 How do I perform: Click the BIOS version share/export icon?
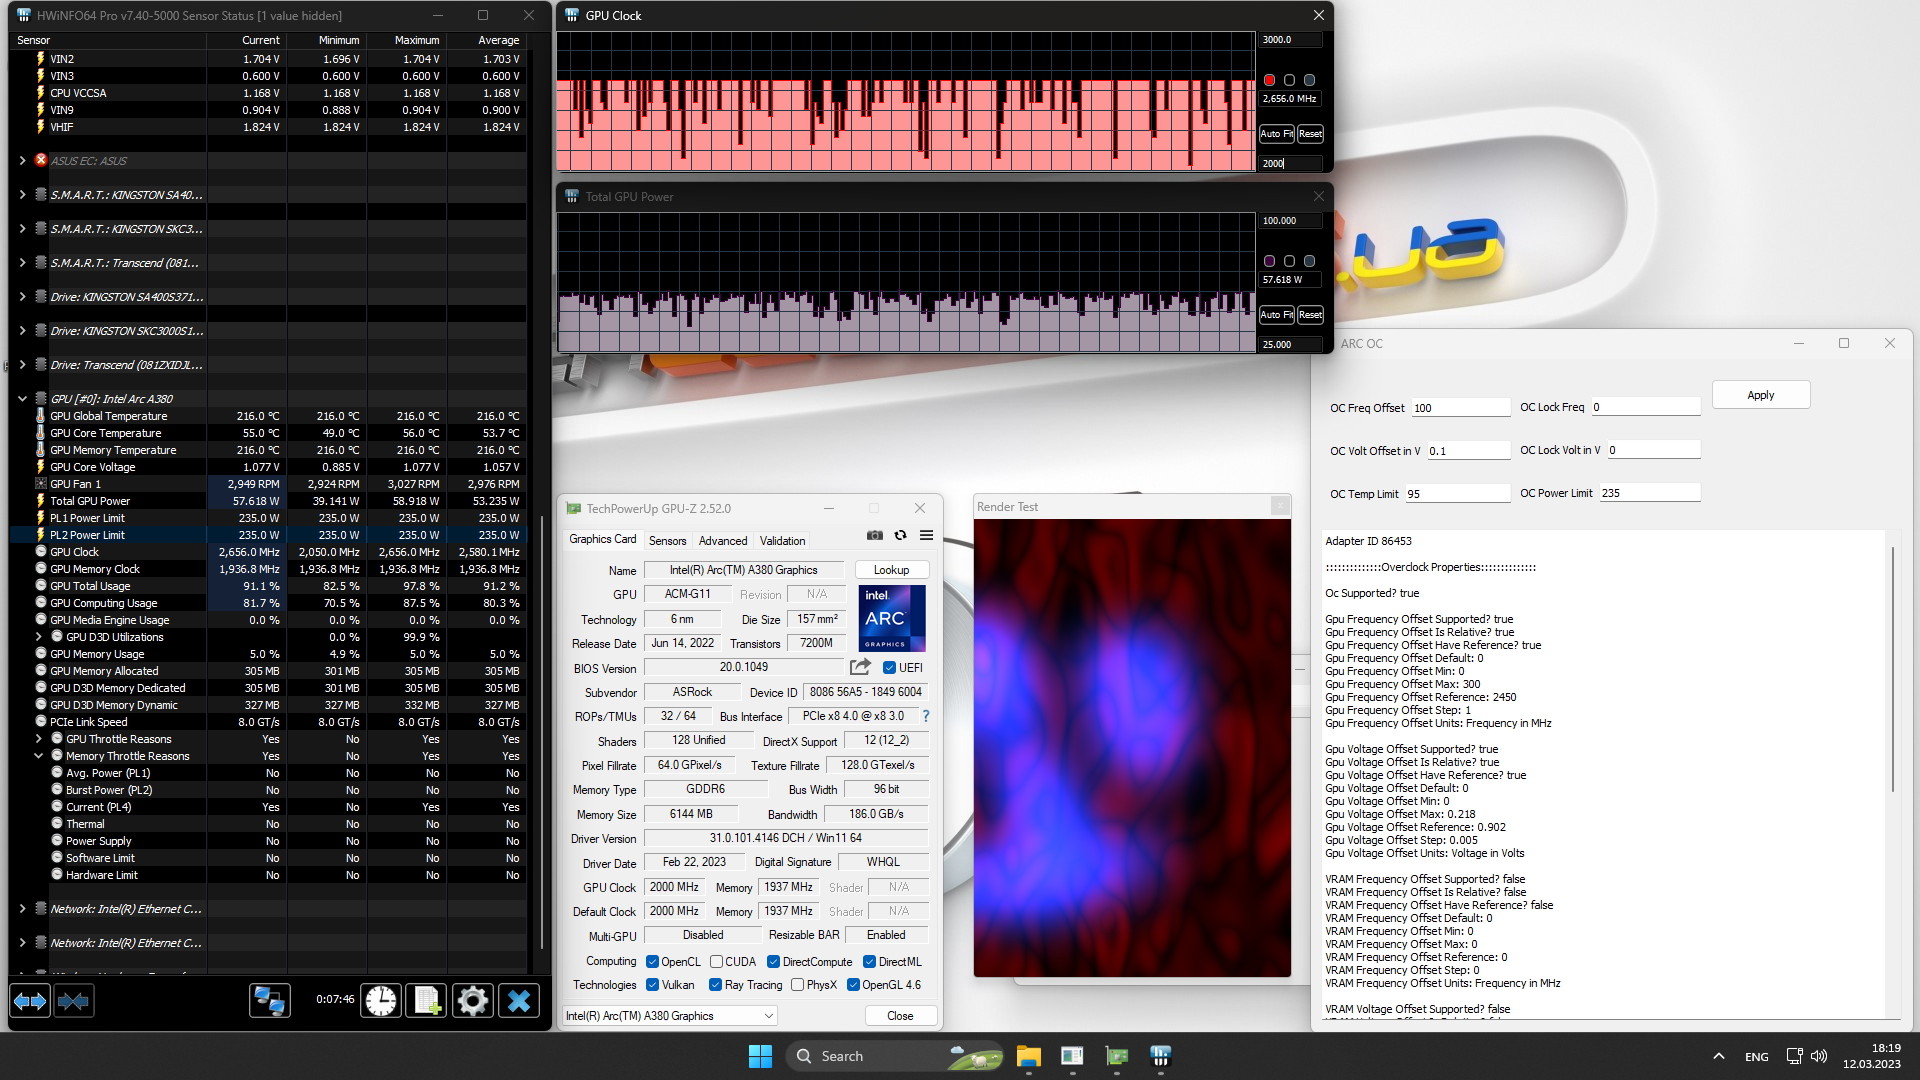(860, 667)
